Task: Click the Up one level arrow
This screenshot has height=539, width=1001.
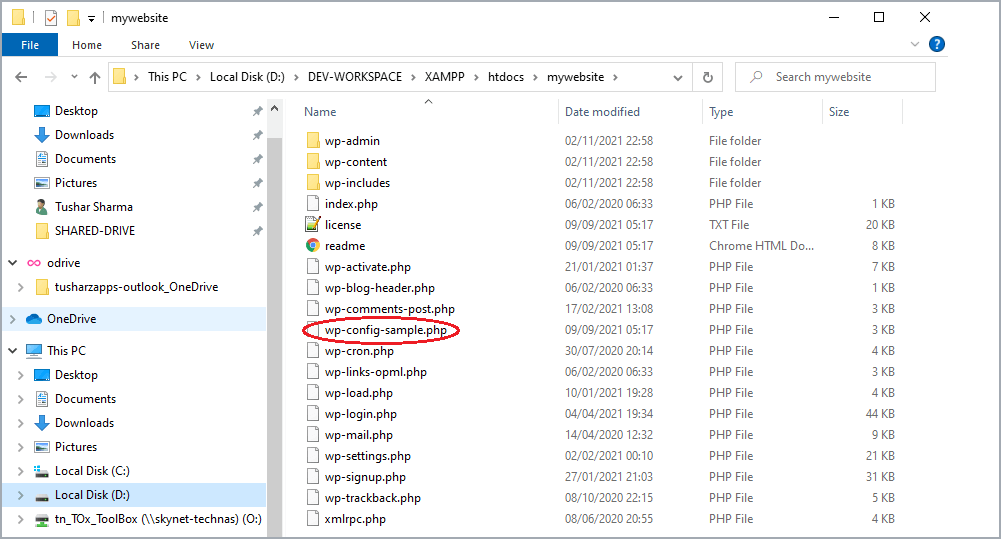Action: pyautogui.click(x=95, y=77)
